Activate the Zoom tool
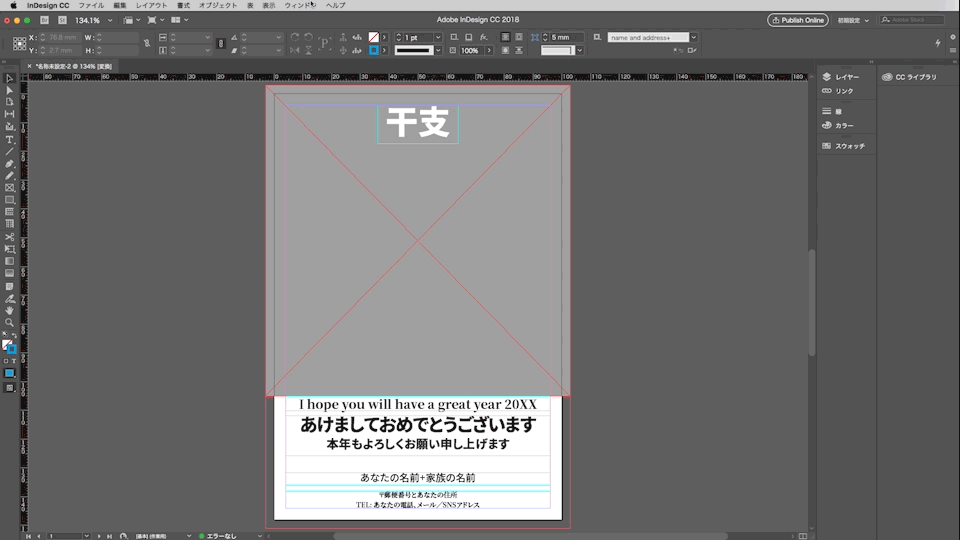The height and width of the screenshot is (540, 960). coord(9,323)
